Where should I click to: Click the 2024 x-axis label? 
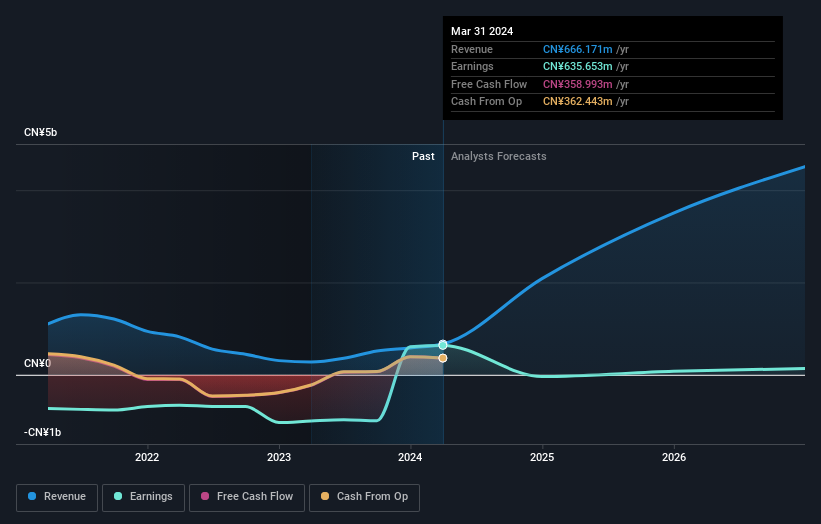point(410,458)
